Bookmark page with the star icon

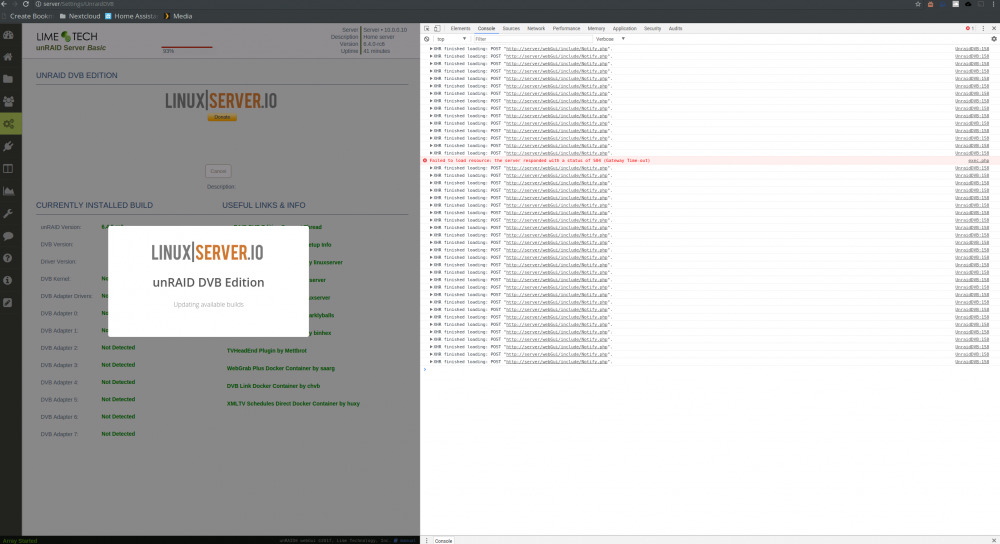pyautogui.click(x=918, y=4)
